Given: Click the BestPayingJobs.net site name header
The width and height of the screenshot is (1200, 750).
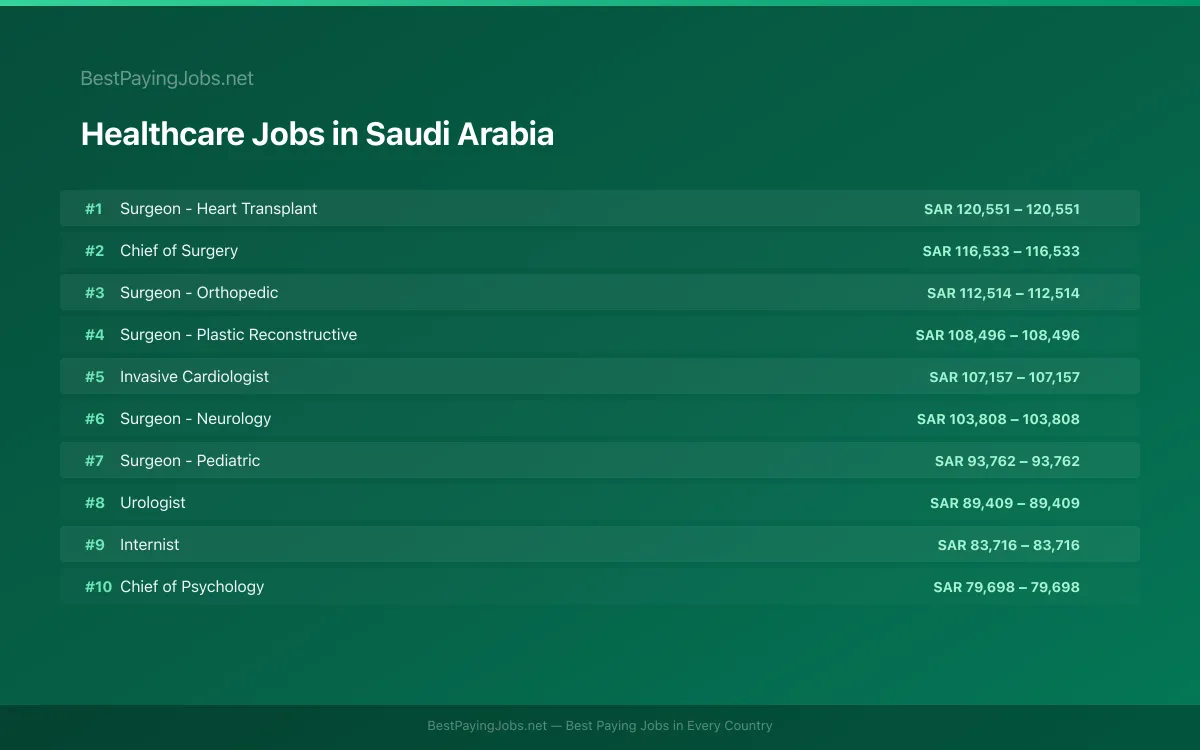Looking at the screenshot, I should pyautogui.click(x=167, y=78).
